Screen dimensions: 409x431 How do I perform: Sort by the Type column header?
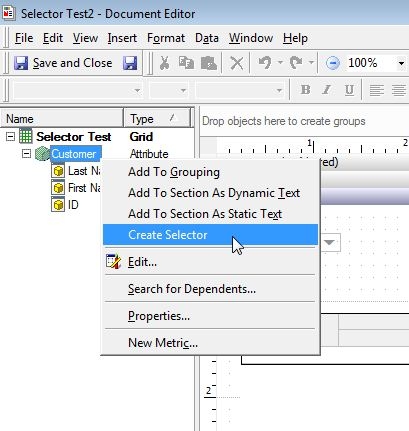click(x=157, y=118)
